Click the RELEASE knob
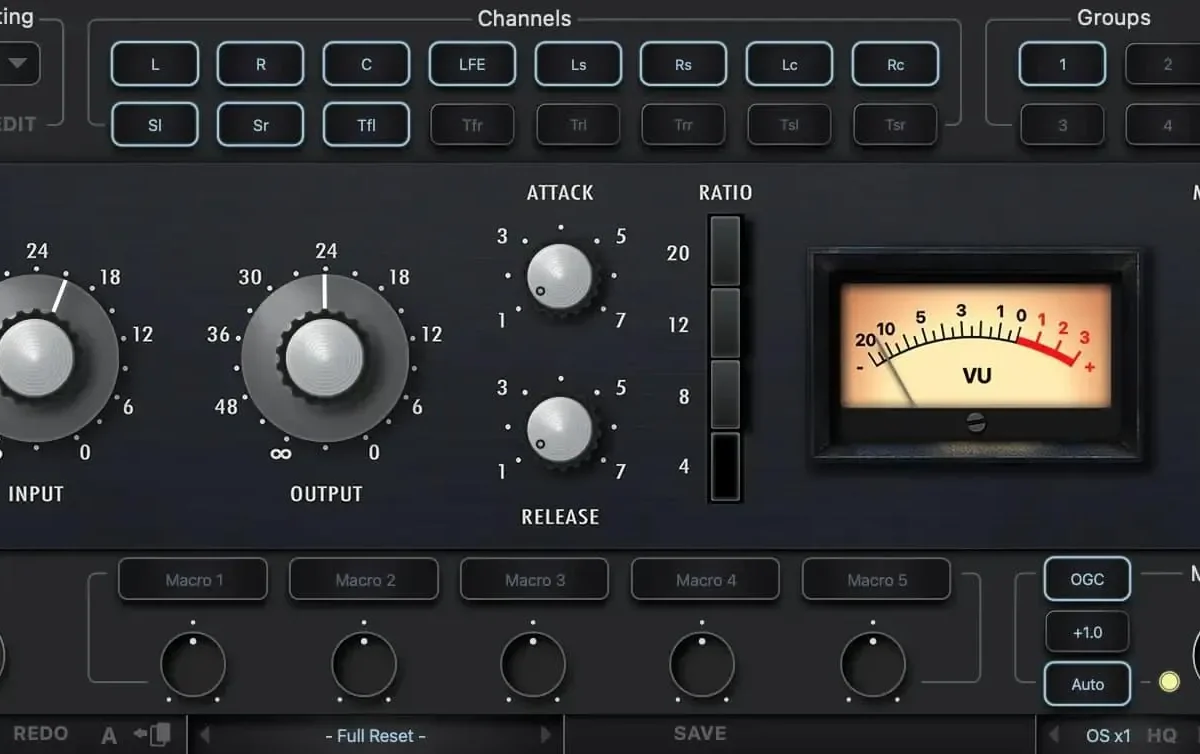The width and height of the screenshot is (1200, 754). (560, 430)
